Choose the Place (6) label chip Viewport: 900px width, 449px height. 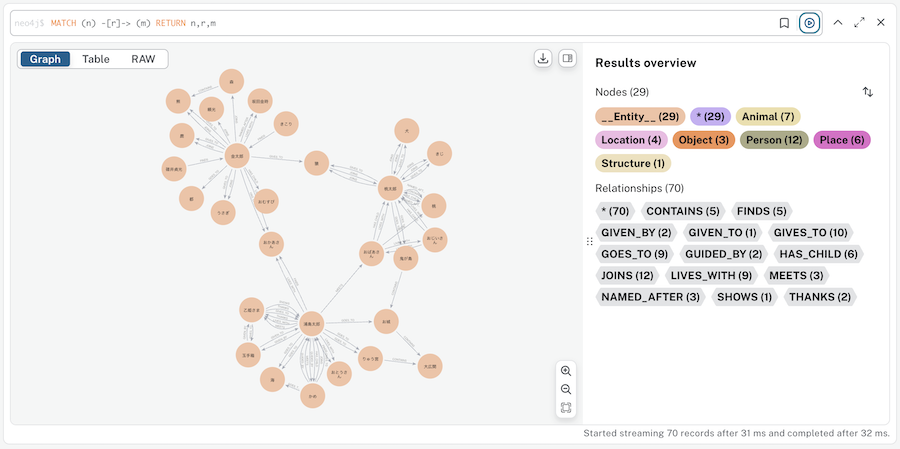tap(842, 140)
